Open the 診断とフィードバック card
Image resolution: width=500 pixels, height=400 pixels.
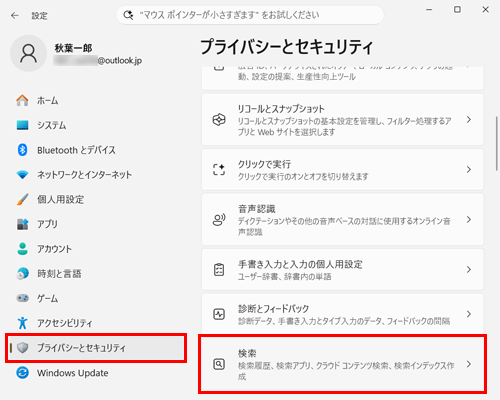343,314
